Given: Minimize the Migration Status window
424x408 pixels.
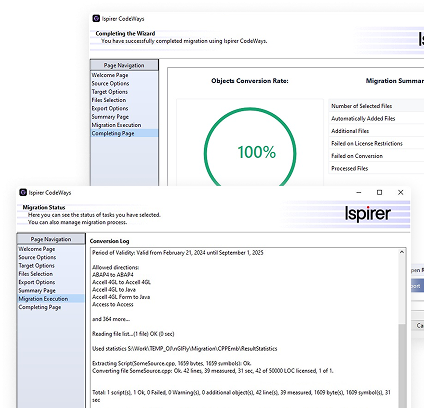Looking at the screenshot, I should [359, 192].
